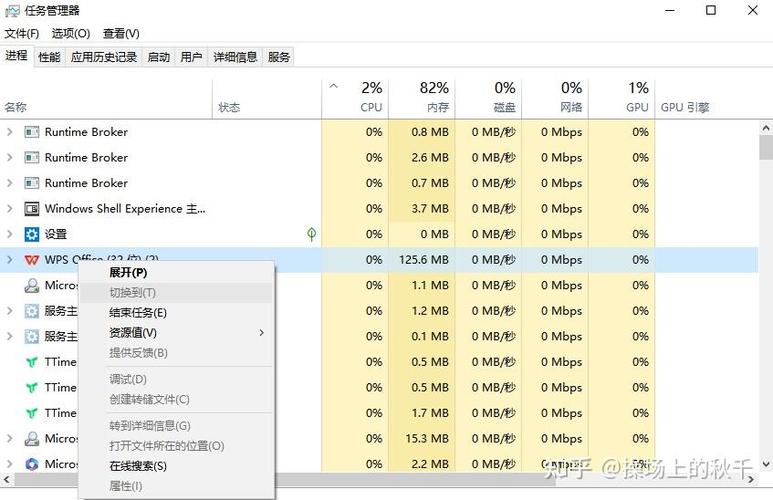The height and width of the screenshot is (500, 773).
Task: Click the Micros user icon with 15.3 MB
Action: click(32, 439)
